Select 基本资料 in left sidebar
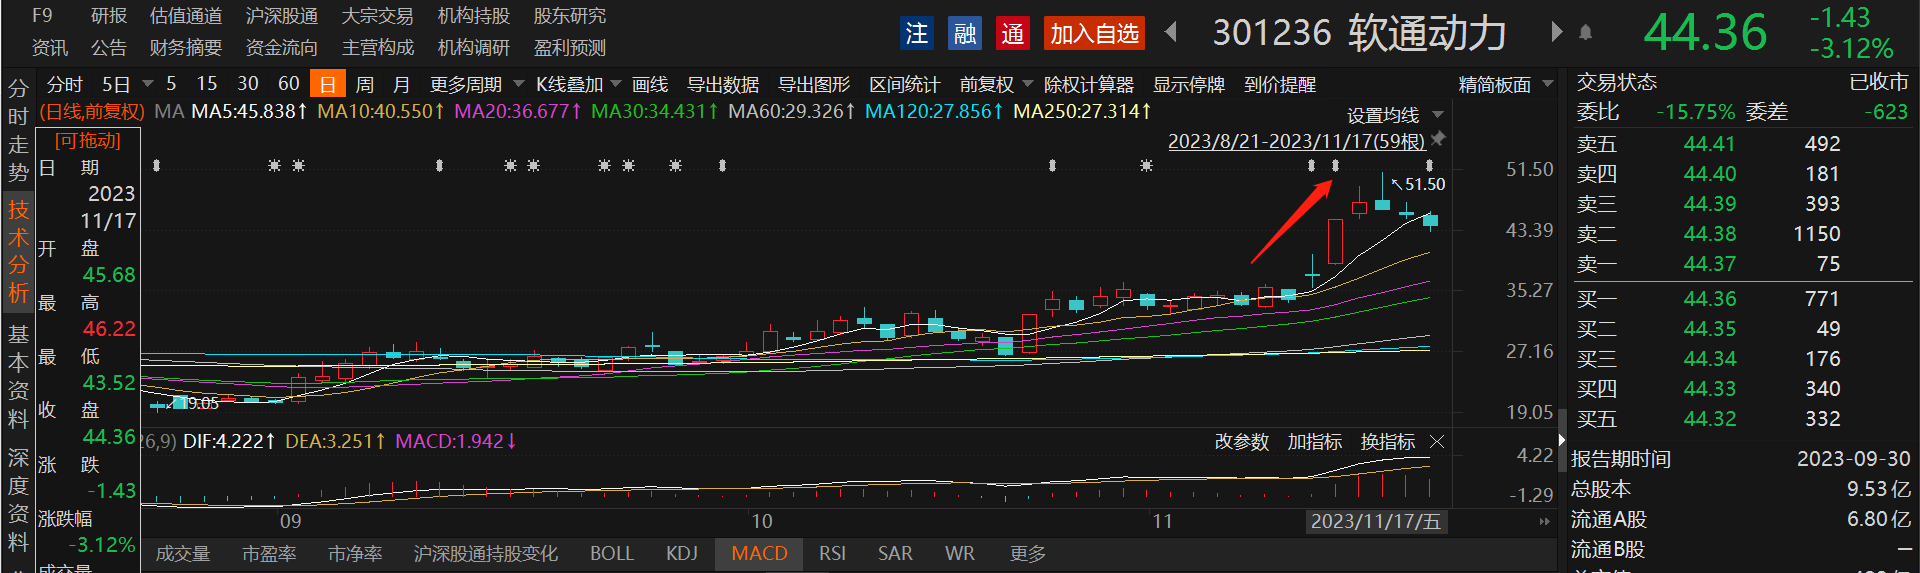 (x=18, y=376)
